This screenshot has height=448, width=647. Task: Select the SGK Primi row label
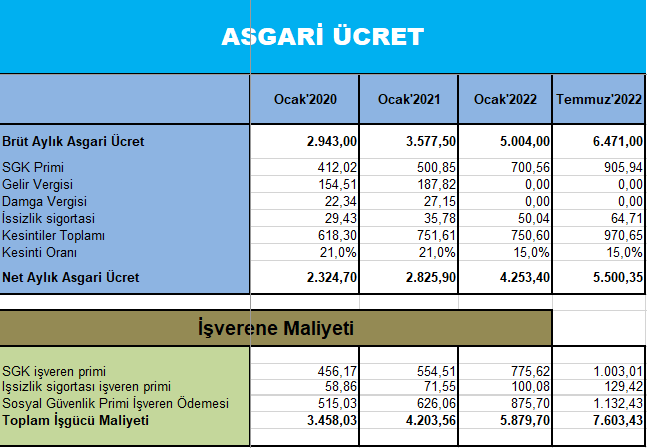click(33, 167)
